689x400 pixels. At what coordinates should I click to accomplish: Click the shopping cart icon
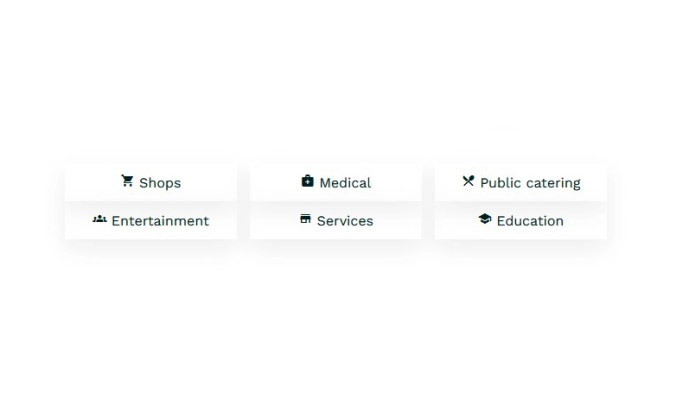tap(127, 181)
